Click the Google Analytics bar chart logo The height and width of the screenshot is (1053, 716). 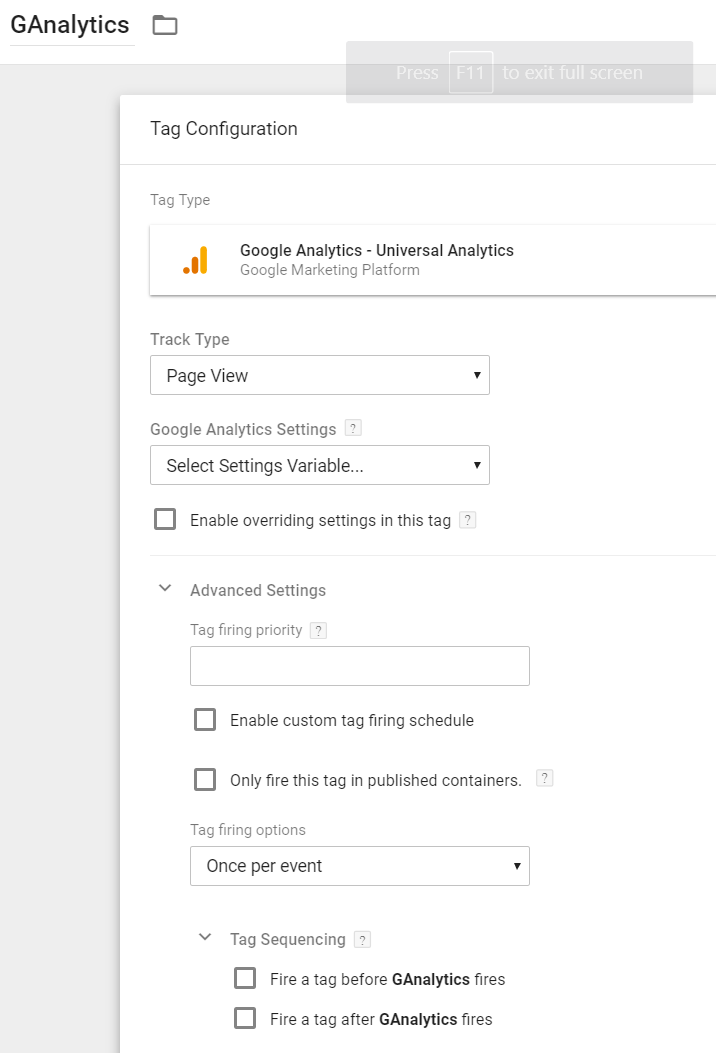[x=195, y=260]
